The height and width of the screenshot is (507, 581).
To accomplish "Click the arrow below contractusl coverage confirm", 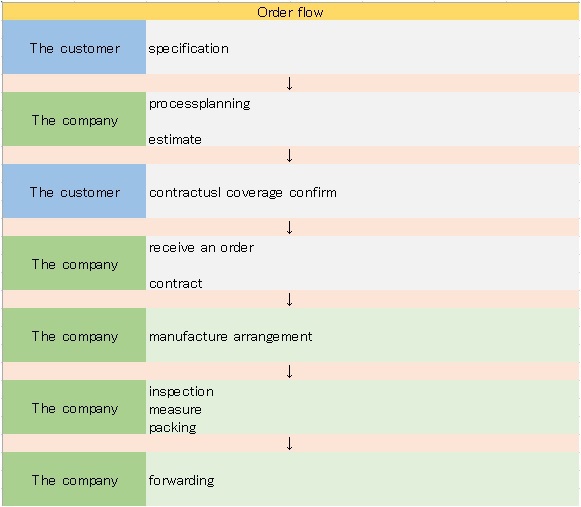I will [x=290, y=227].
